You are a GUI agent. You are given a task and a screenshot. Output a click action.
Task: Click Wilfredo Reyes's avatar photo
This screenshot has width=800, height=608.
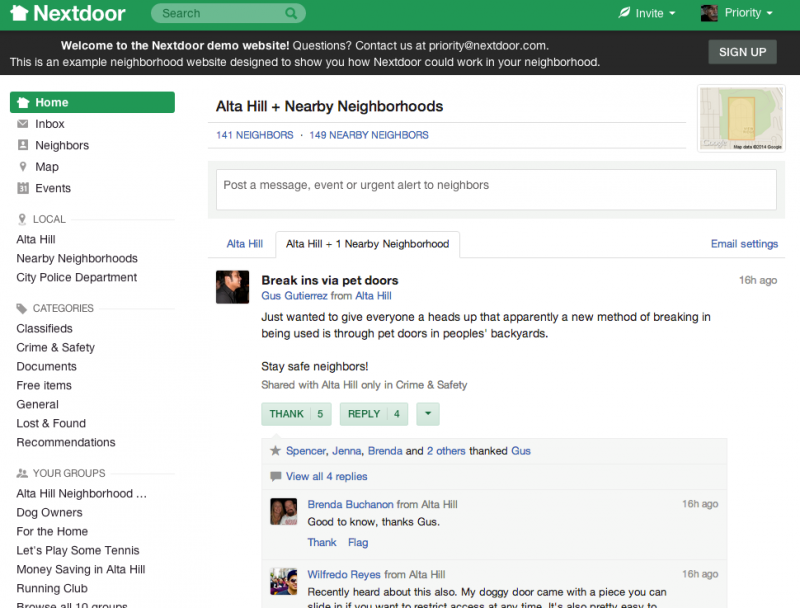coord(284,581)
